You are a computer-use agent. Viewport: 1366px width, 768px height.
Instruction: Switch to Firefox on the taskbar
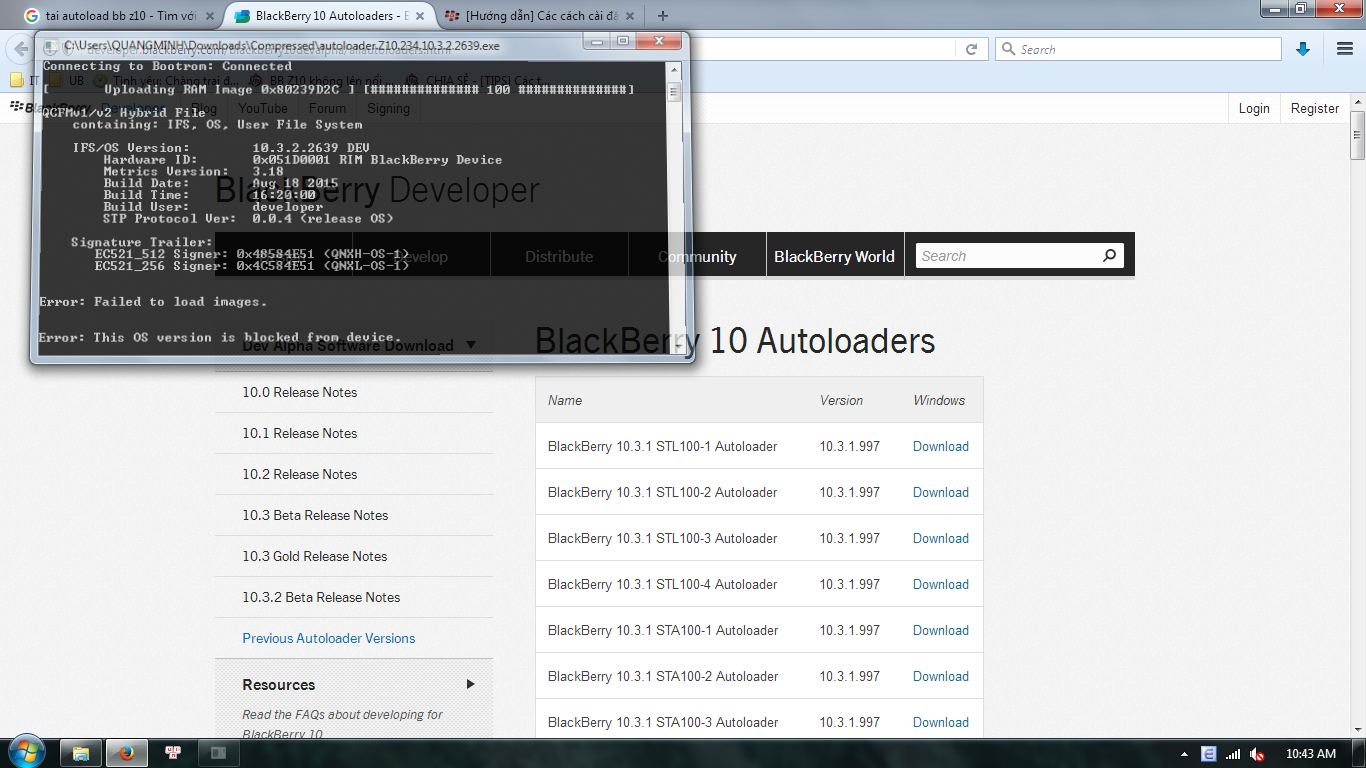[127, 753]
